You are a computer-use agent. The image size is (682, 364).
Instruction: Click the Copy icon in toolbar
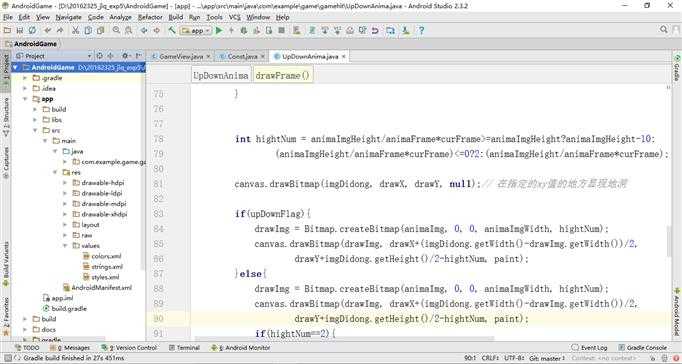click(x=88, y=30)
